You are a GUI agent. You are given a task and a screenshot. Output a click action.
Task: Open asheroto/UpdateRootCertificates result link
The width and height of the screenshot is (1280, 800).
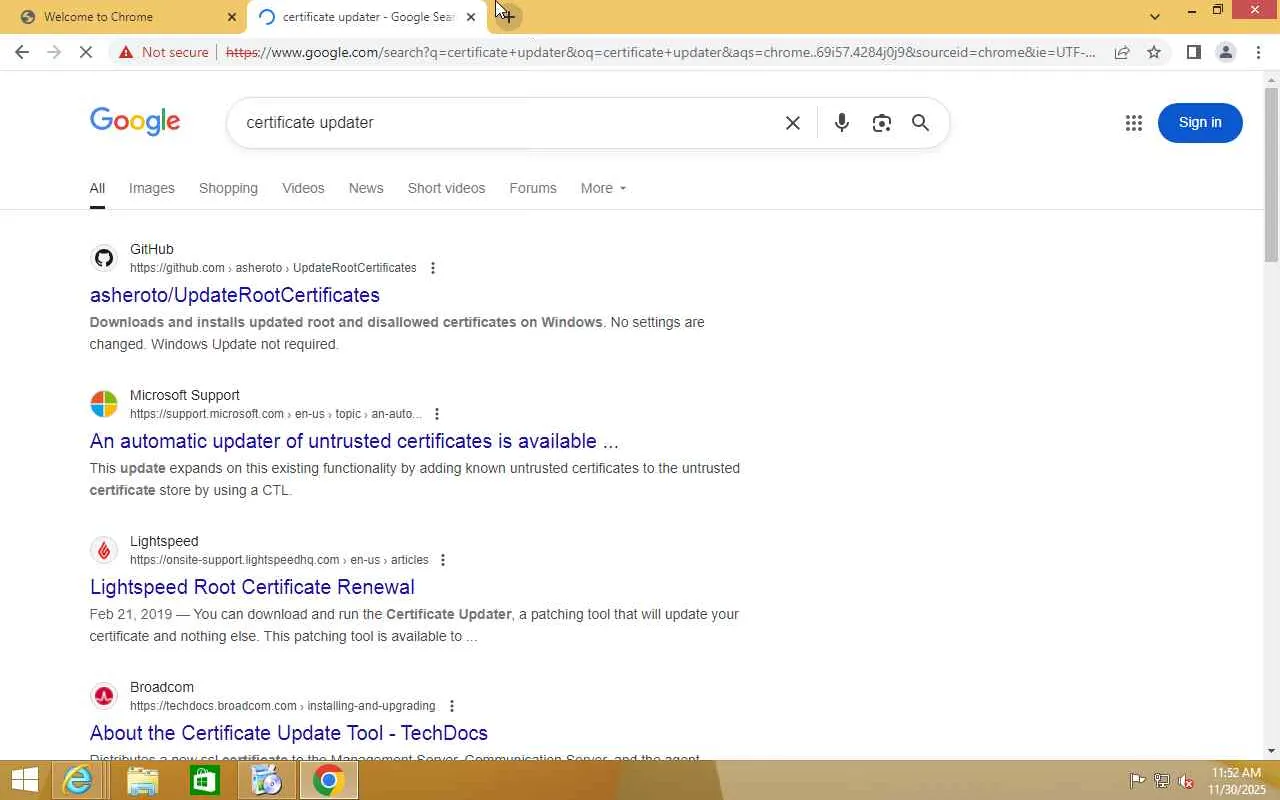coord(235,295)
